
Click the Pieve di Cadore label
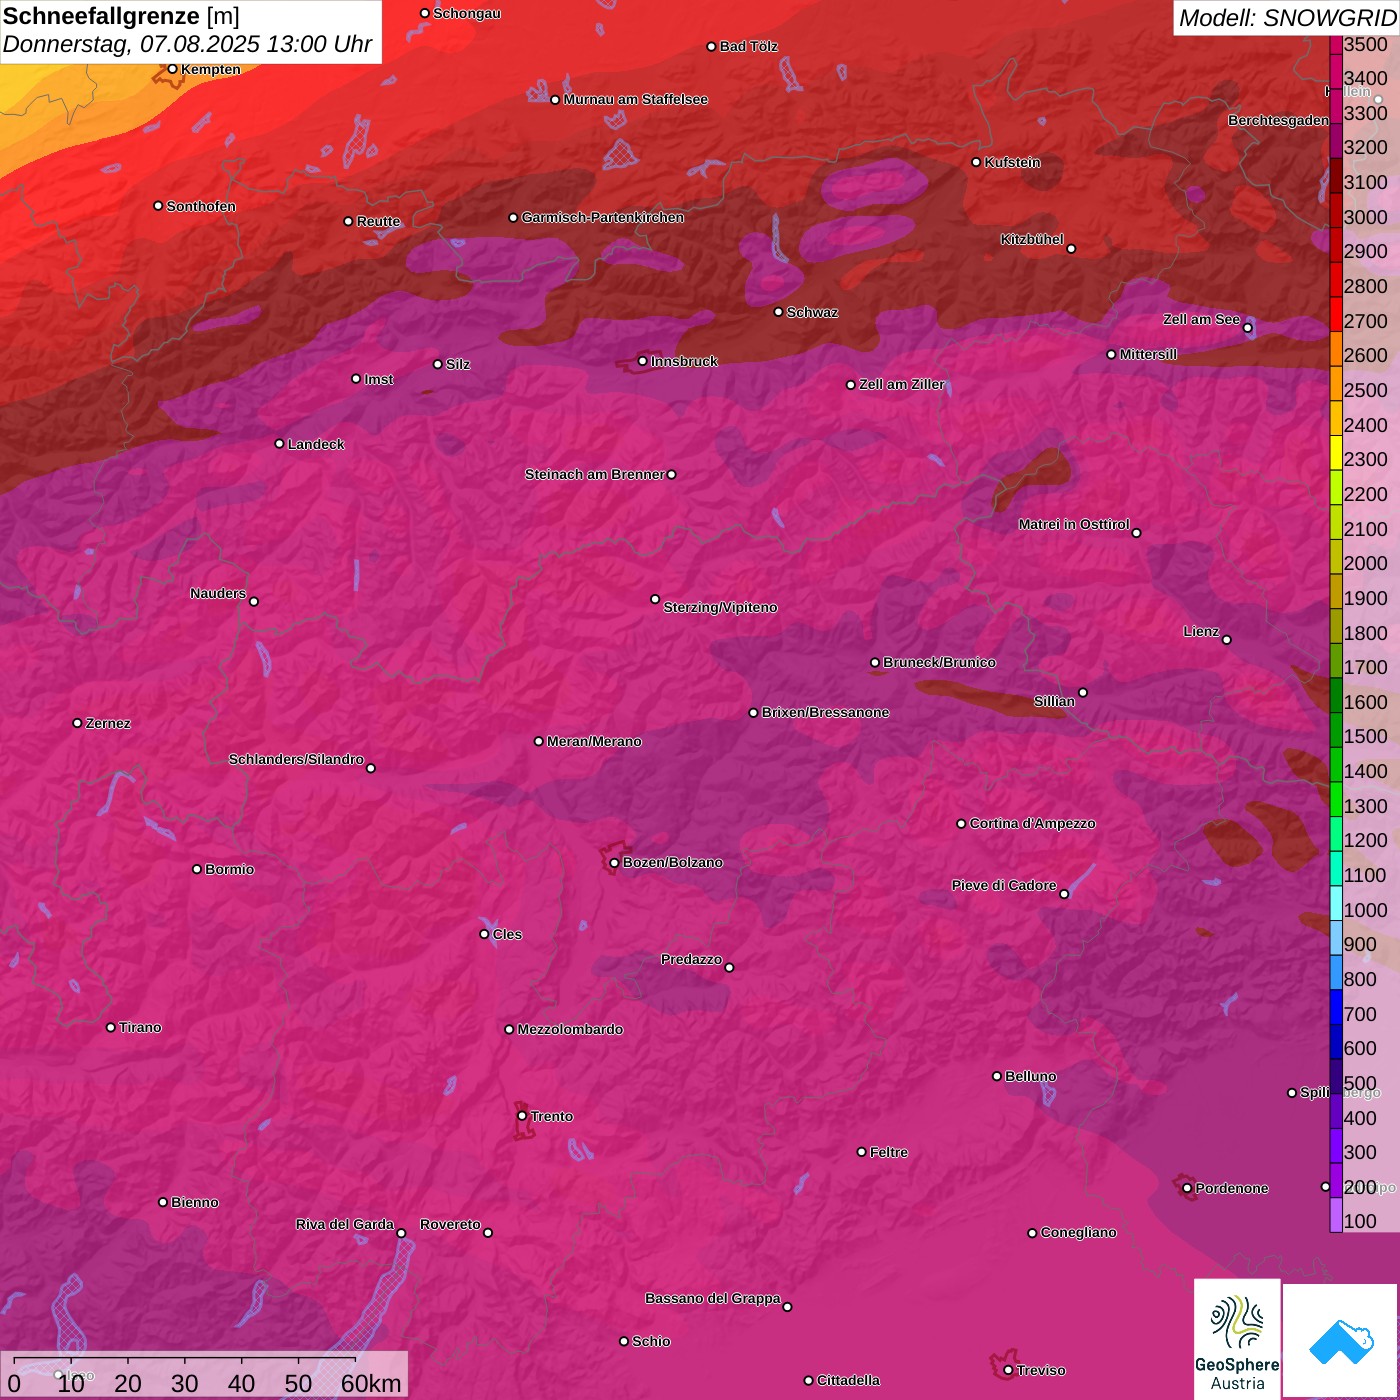point(1004,885)
